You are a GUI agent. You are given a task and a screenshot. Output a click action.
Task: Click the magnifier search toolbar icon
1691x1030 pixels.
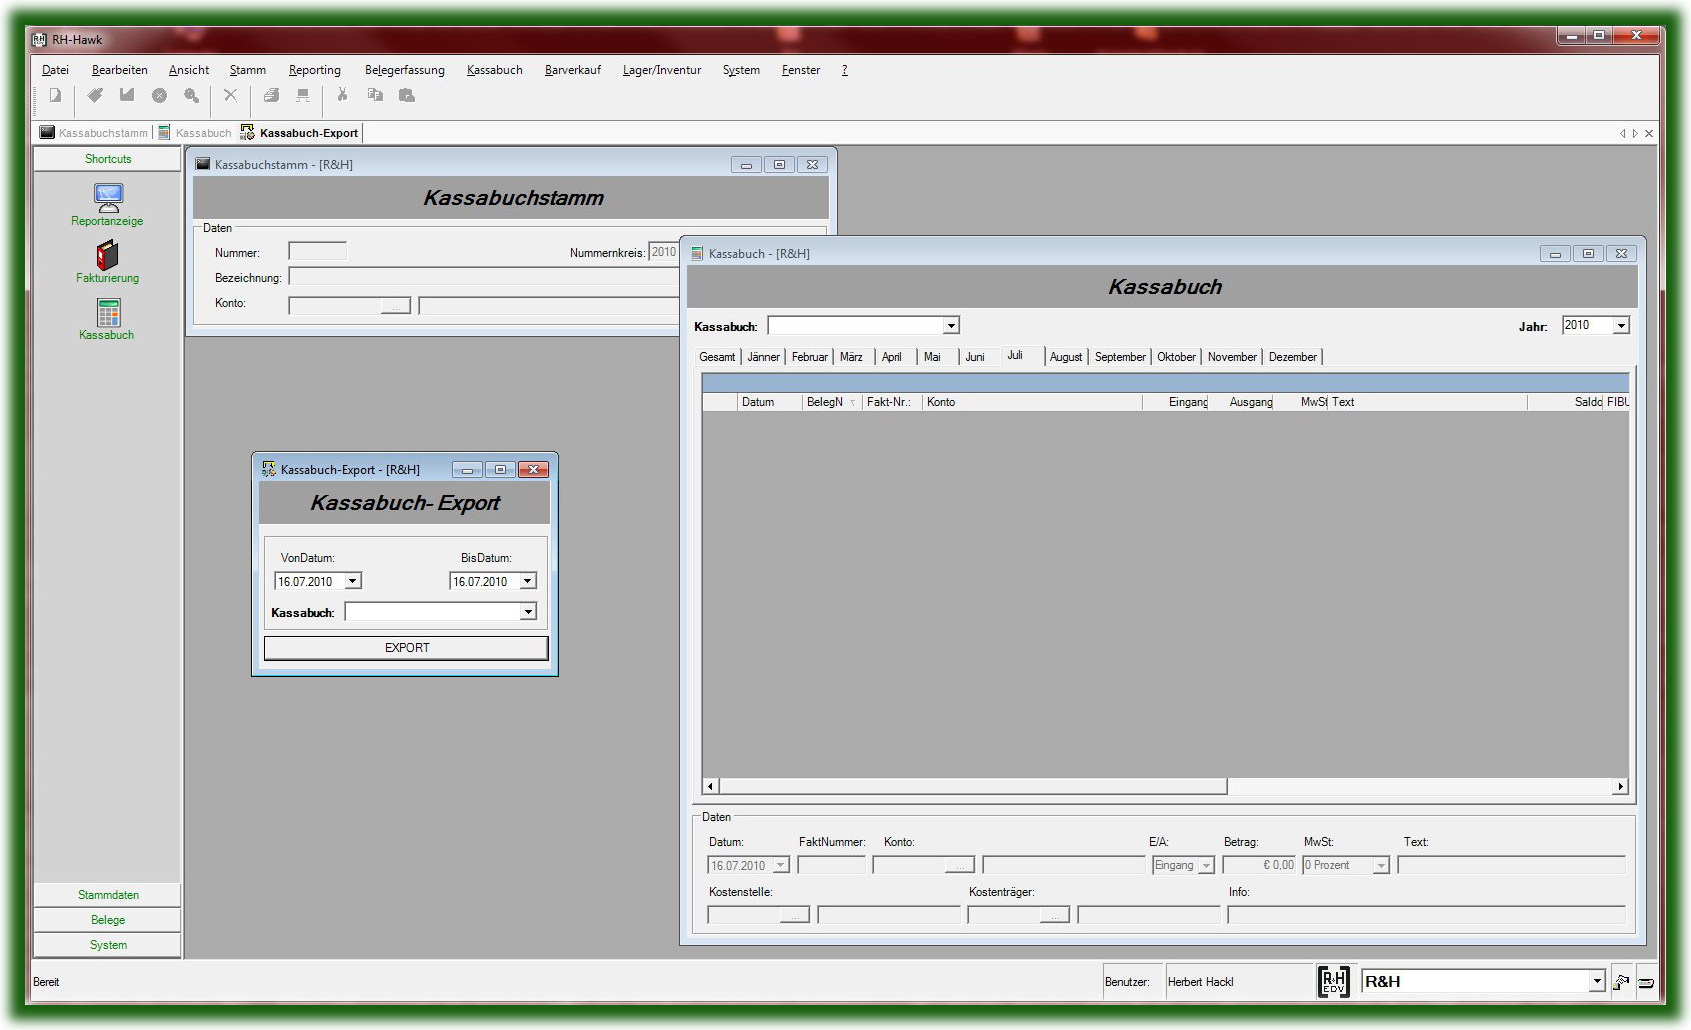(191, 96)
